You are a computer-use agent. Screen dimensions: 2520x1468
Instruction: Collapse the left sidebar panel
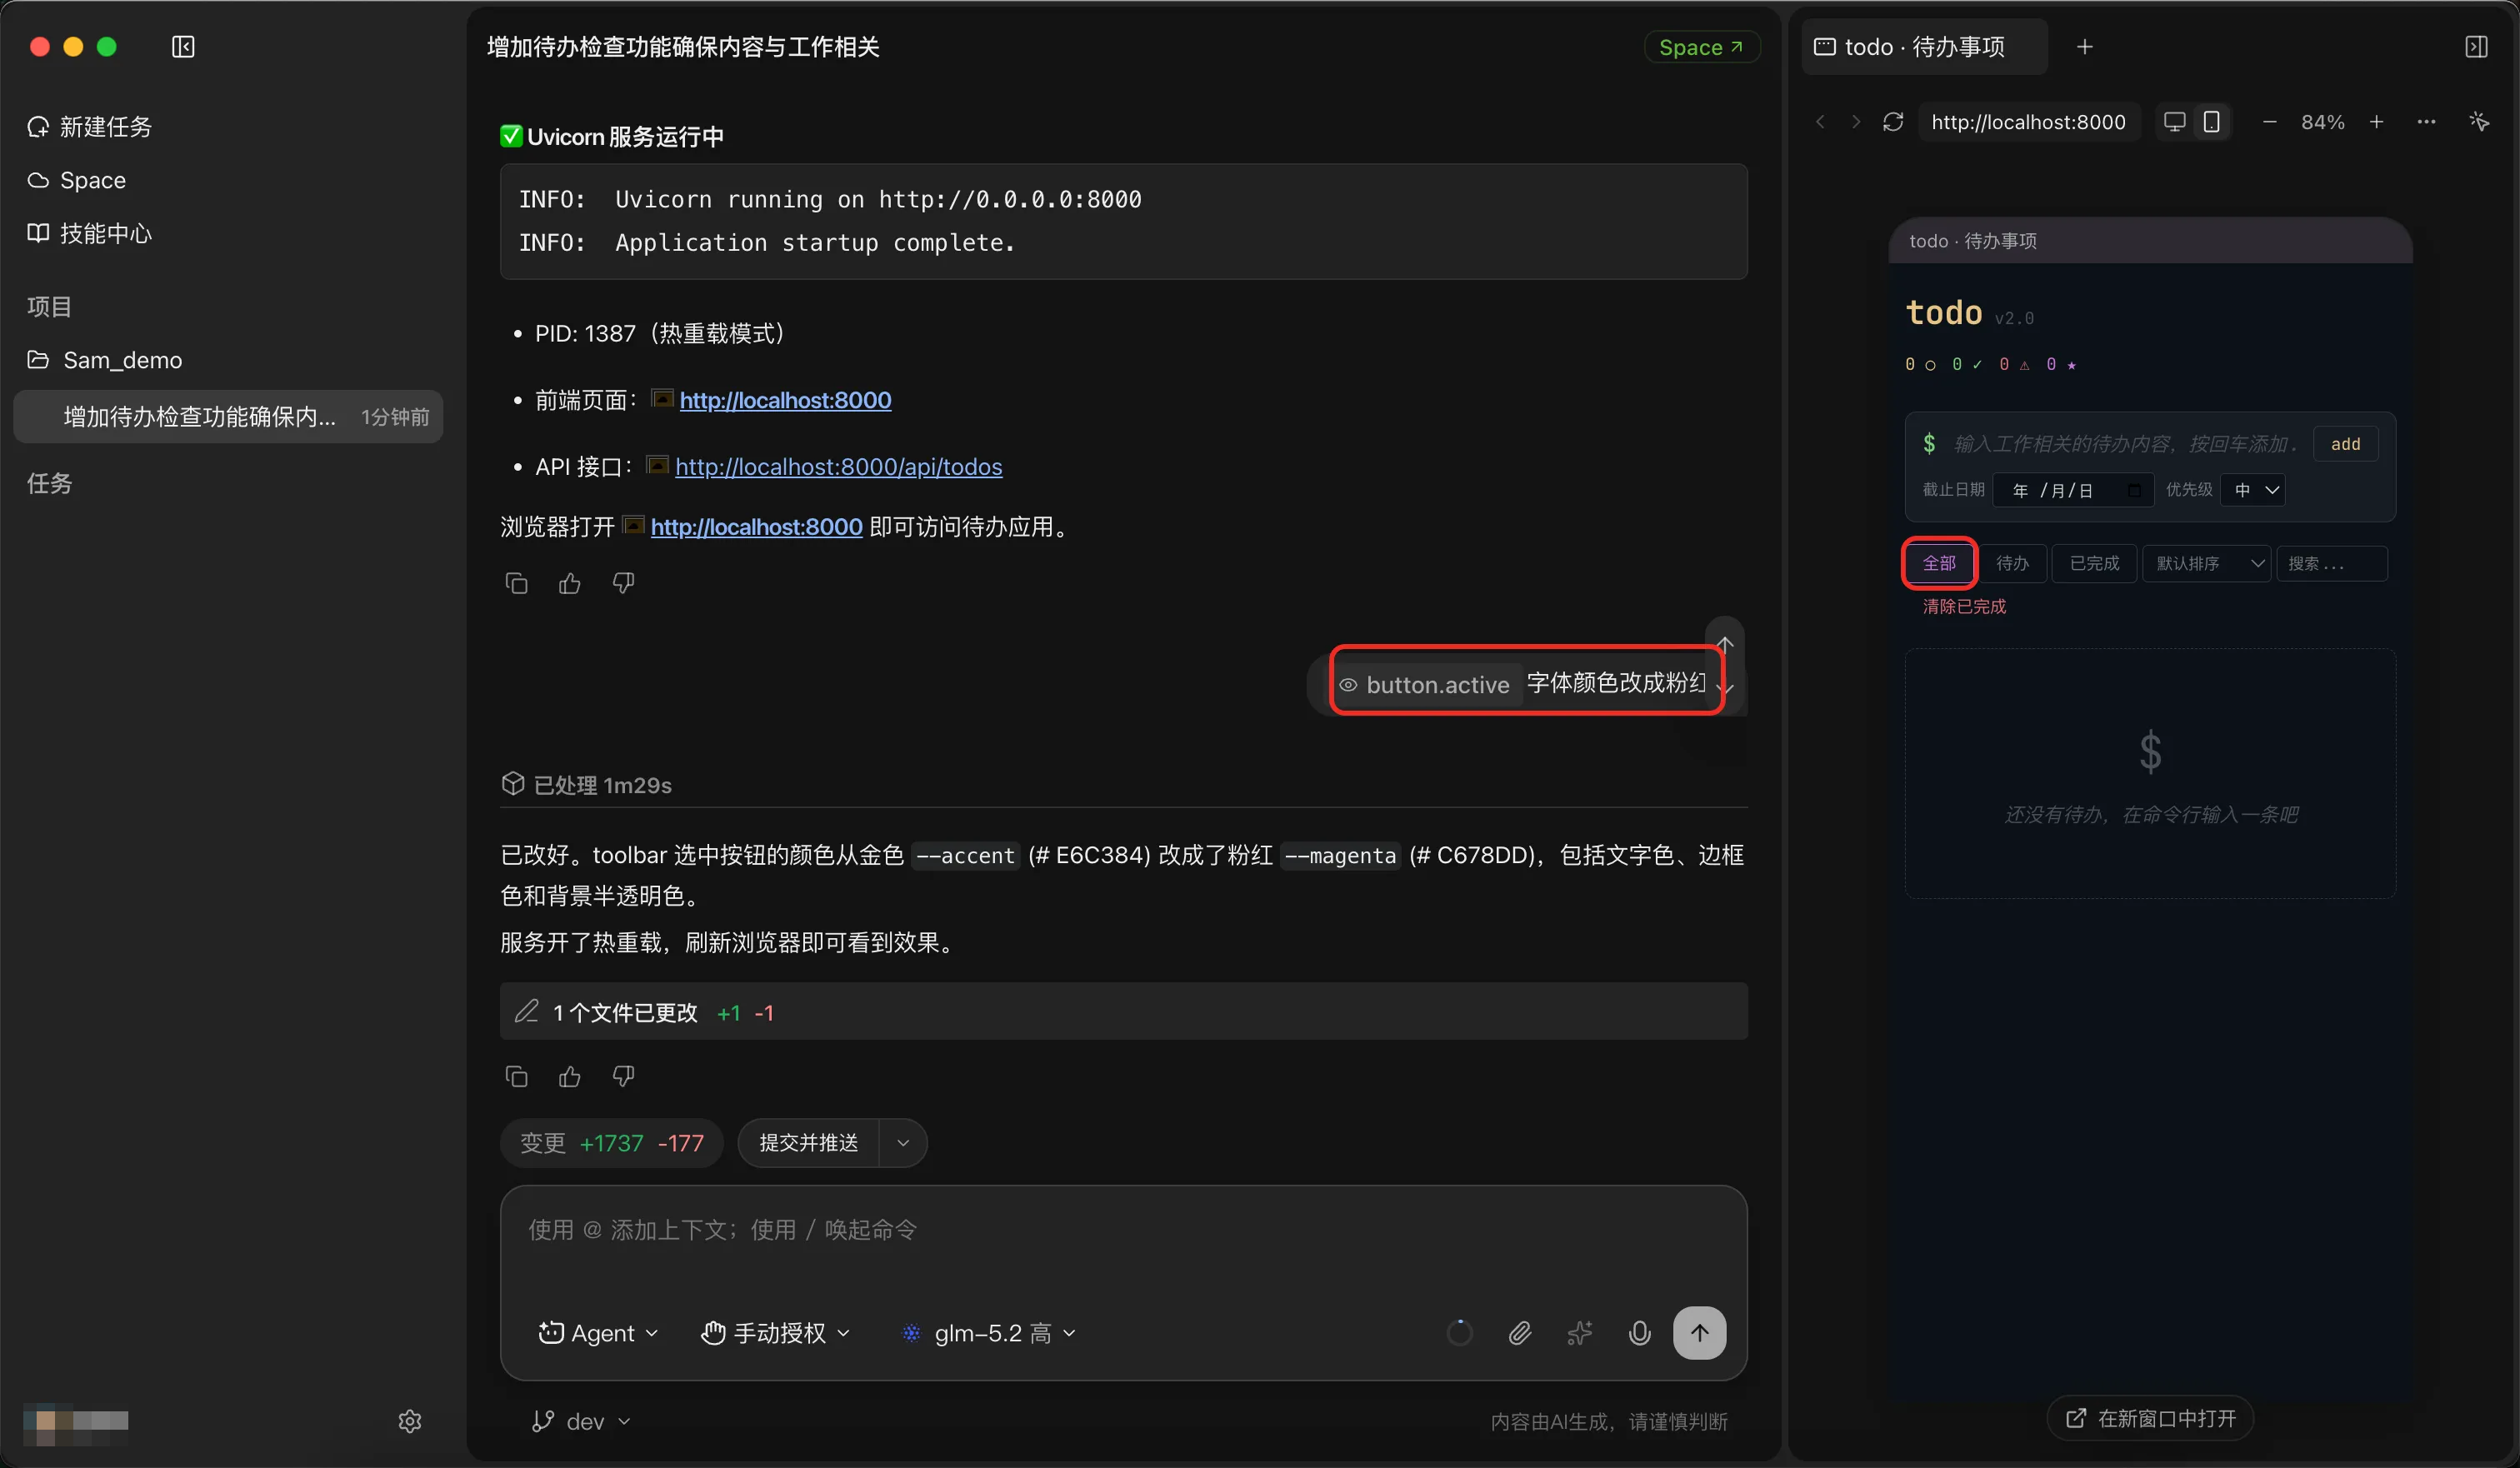point(183,47)
